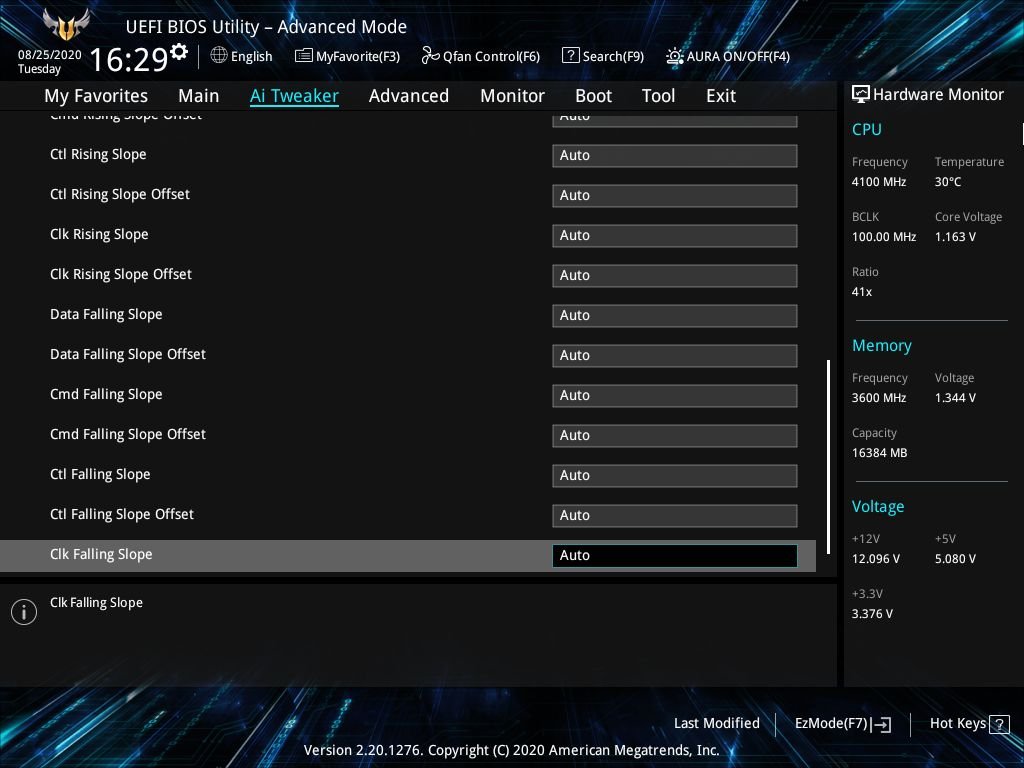
Task: Click the TUF logo emblem
Action: 65,24
